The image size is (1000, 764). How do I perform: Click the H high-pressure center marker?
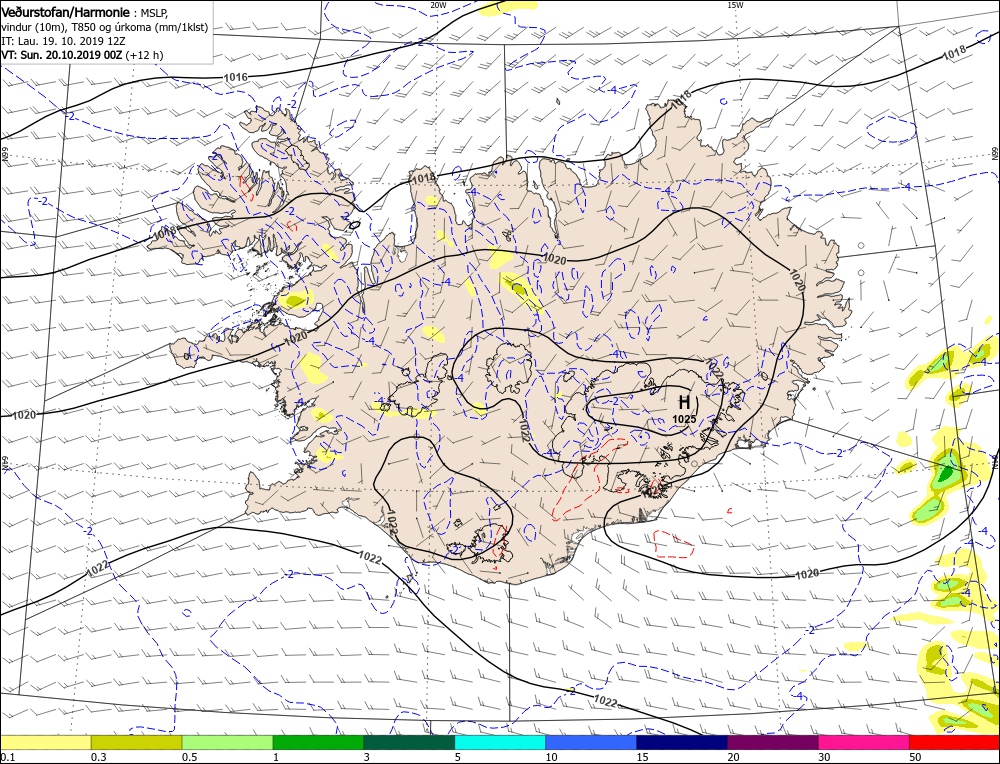click(x=684, y=402)
